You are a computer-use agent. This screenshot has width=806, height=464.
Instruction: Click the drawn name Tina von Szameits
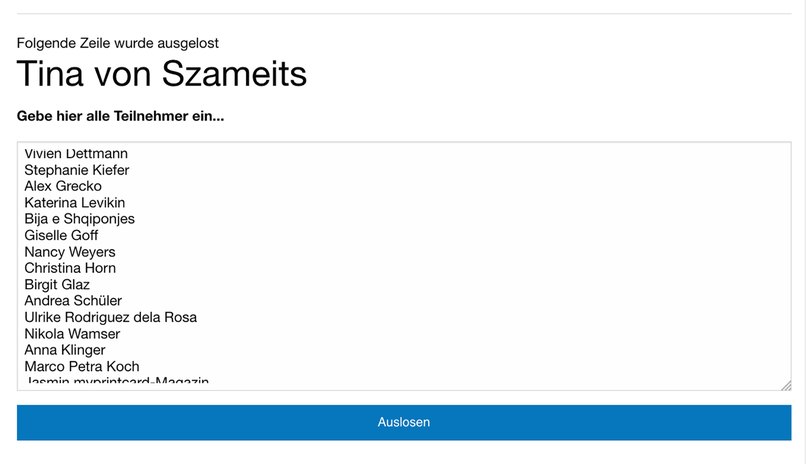(x=162, y=74)
